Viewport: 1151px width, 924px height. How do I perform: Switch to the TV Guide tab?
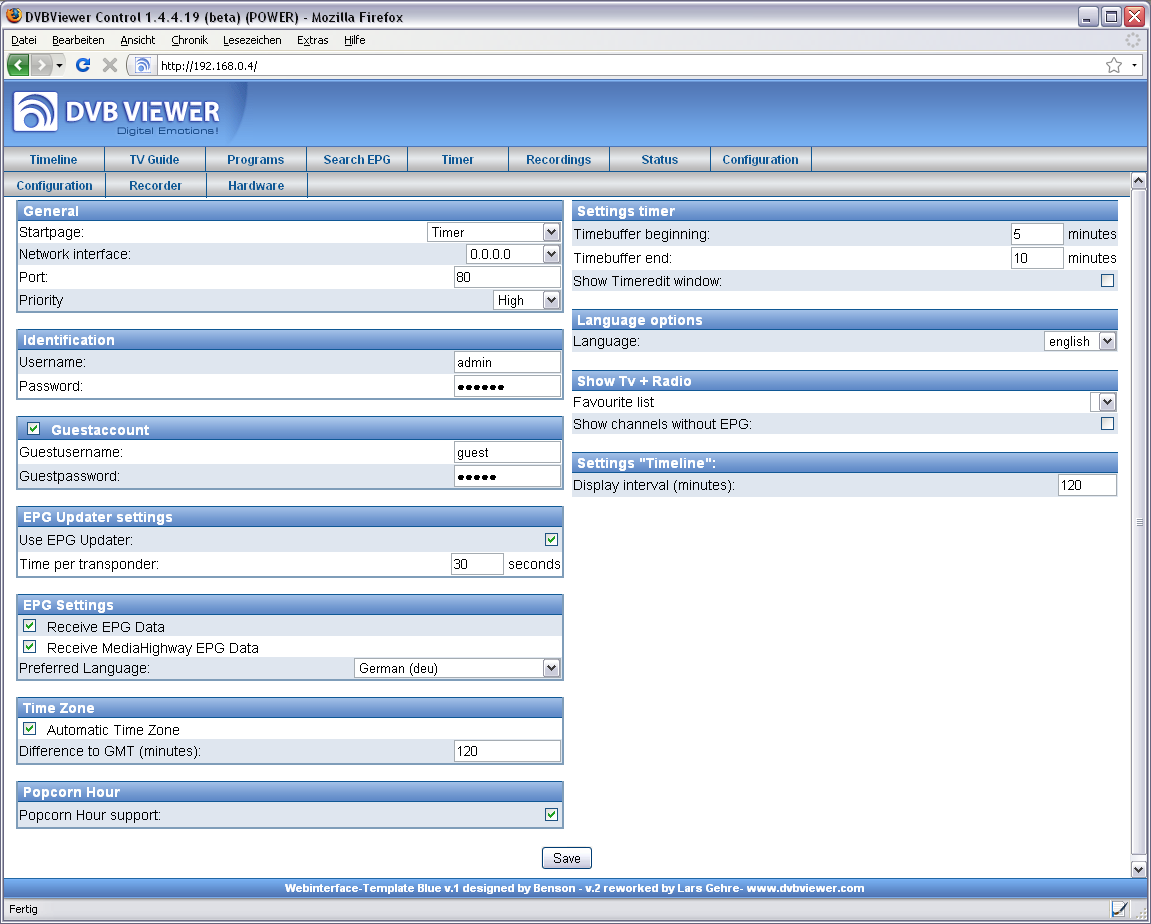155,159
